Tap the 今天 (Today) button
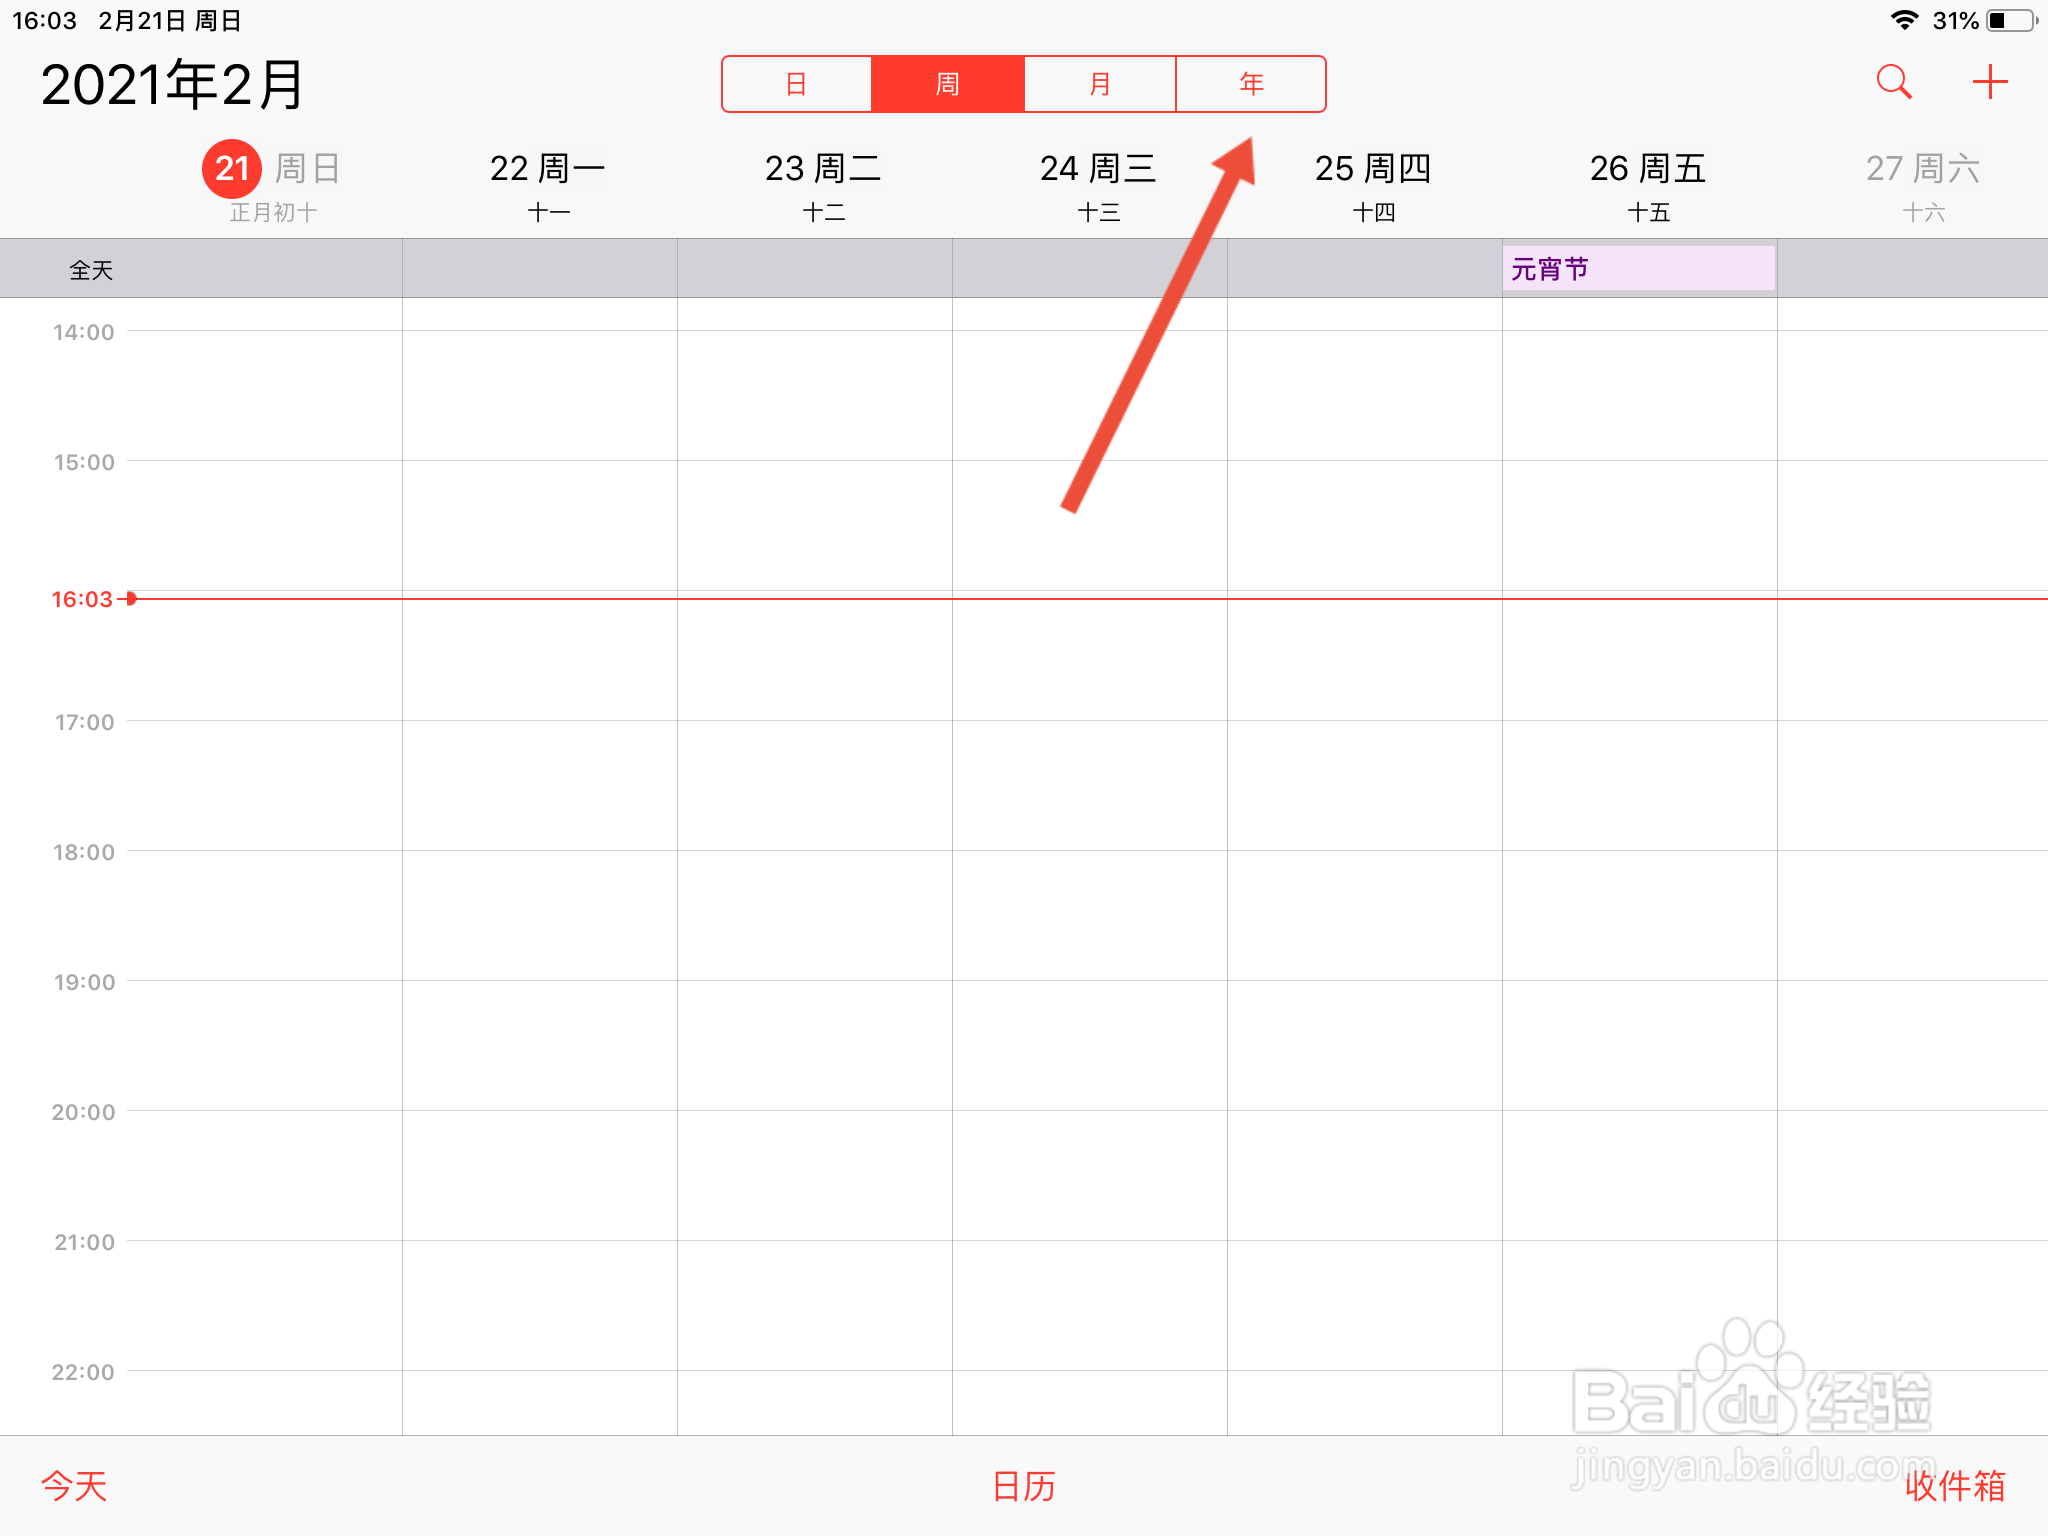Viewport: 2048px width, 1536px height. click(x=74, y=1486)
